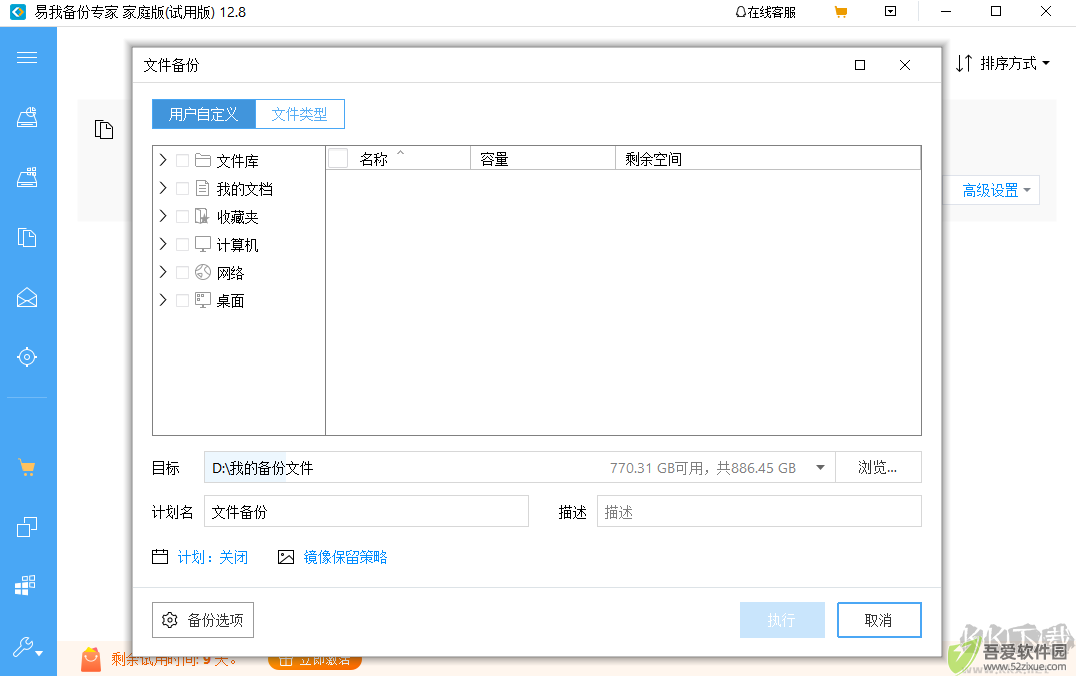The image size is (1076, 676).
Task: Expand the 收藏夹 tree node
Action: (x=163, y=216)
